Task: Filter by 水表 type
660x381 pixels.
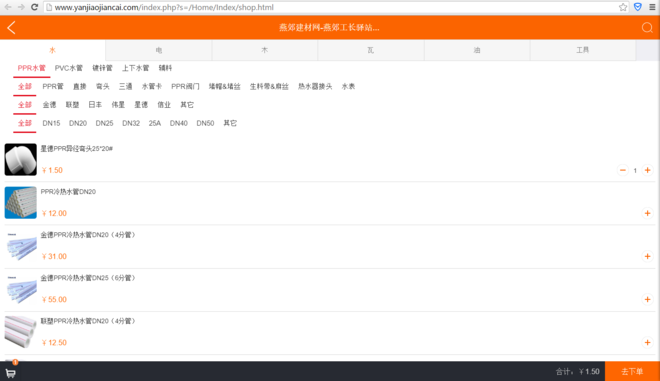Action: 348,86
